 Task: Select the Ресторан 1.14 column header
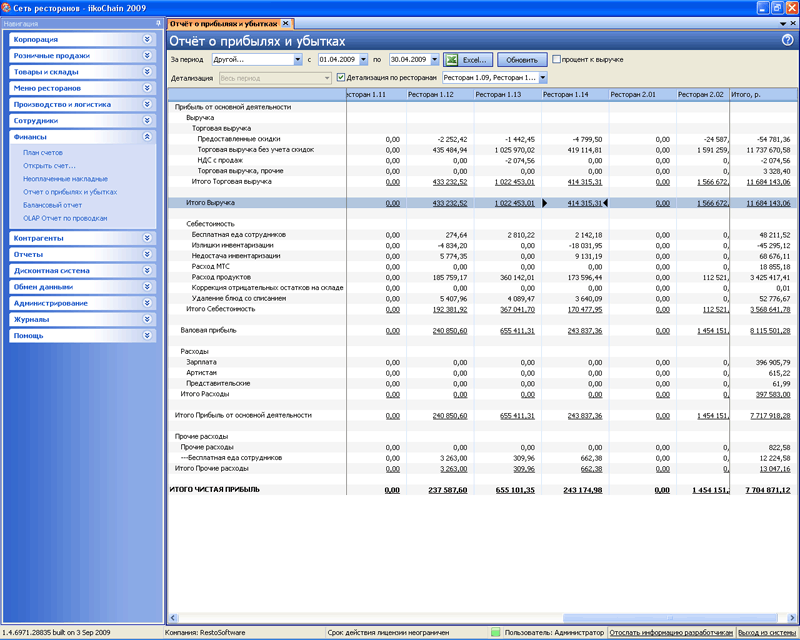coord(575,94)
